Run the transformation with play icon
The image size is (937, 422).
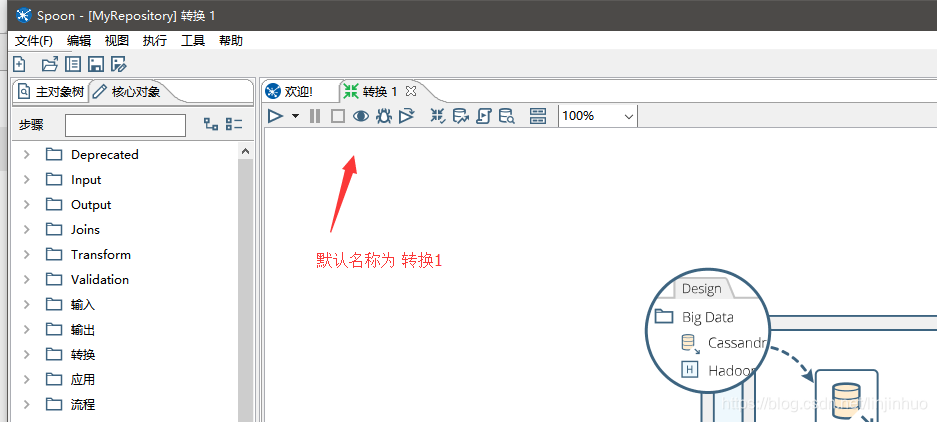[275, 116]
